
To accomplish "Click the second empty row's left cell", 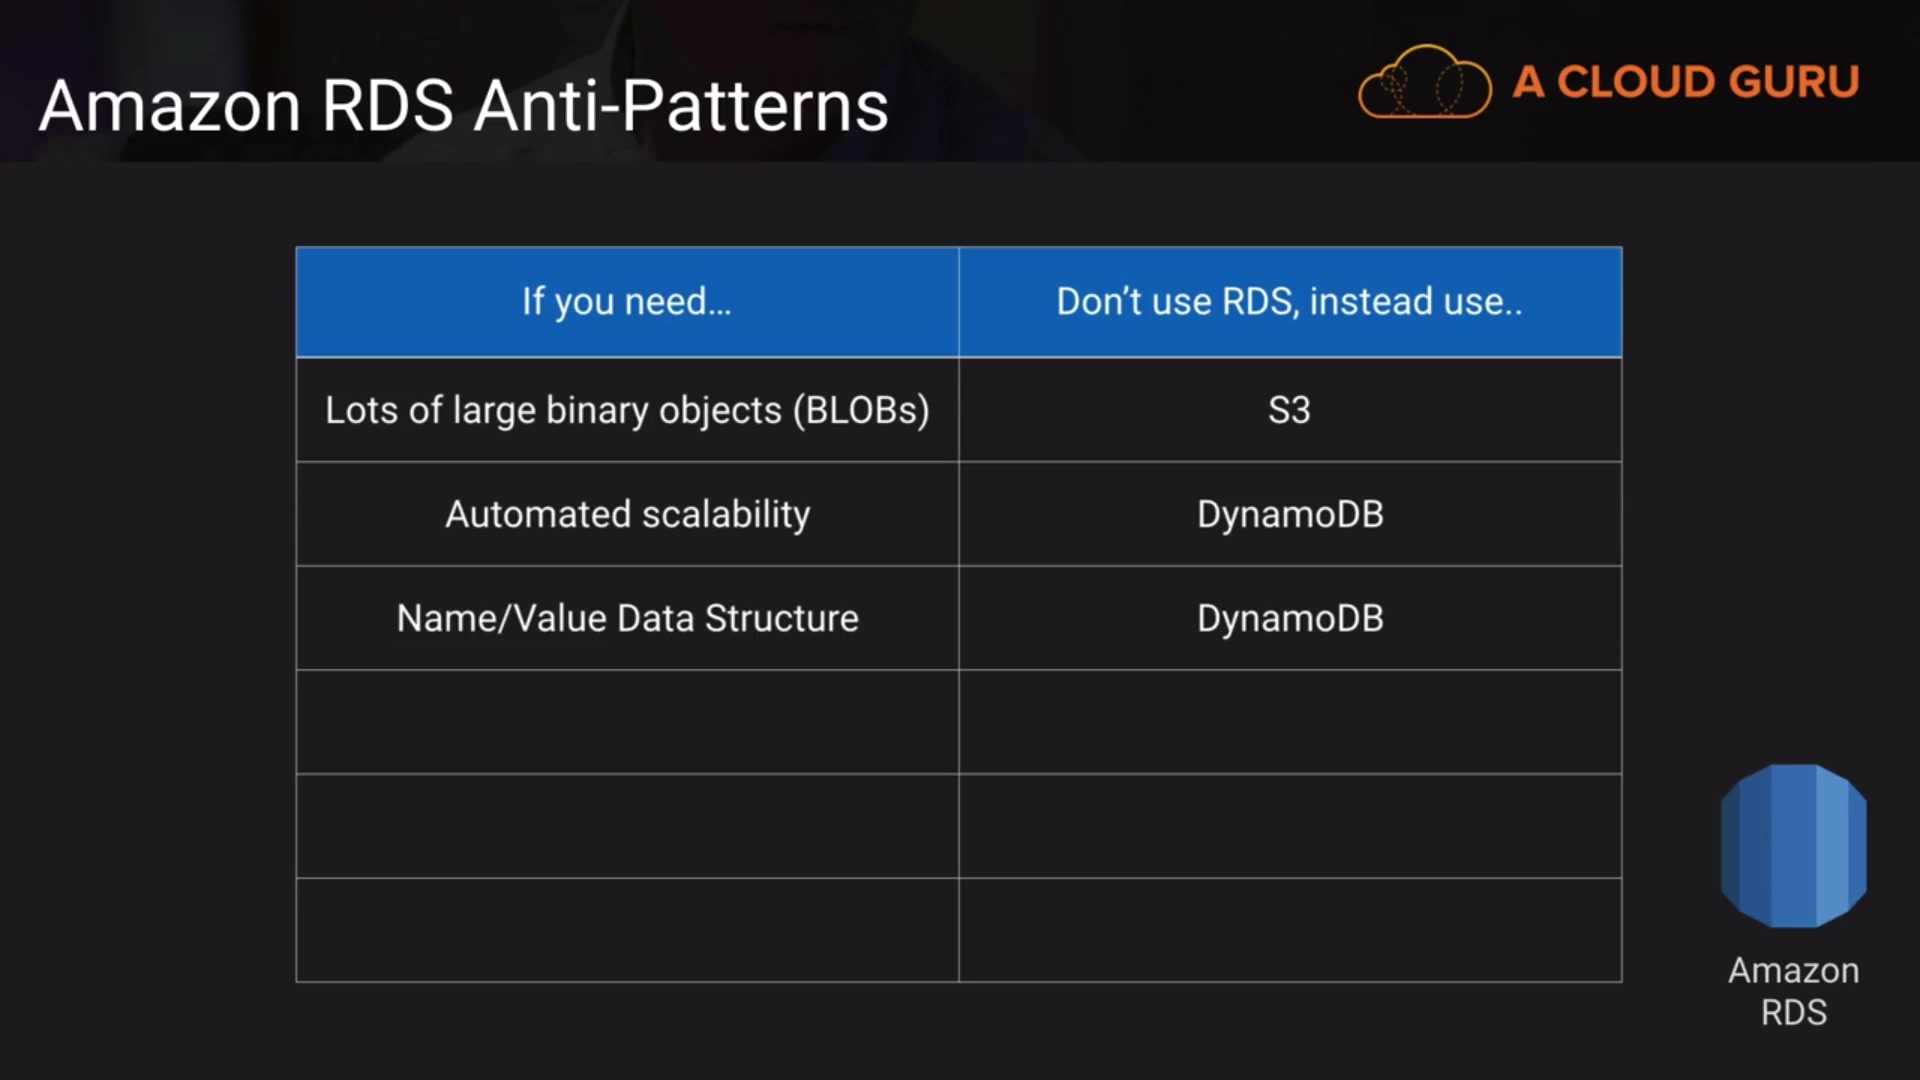I will pyautogui.click(x=627, y=826).
